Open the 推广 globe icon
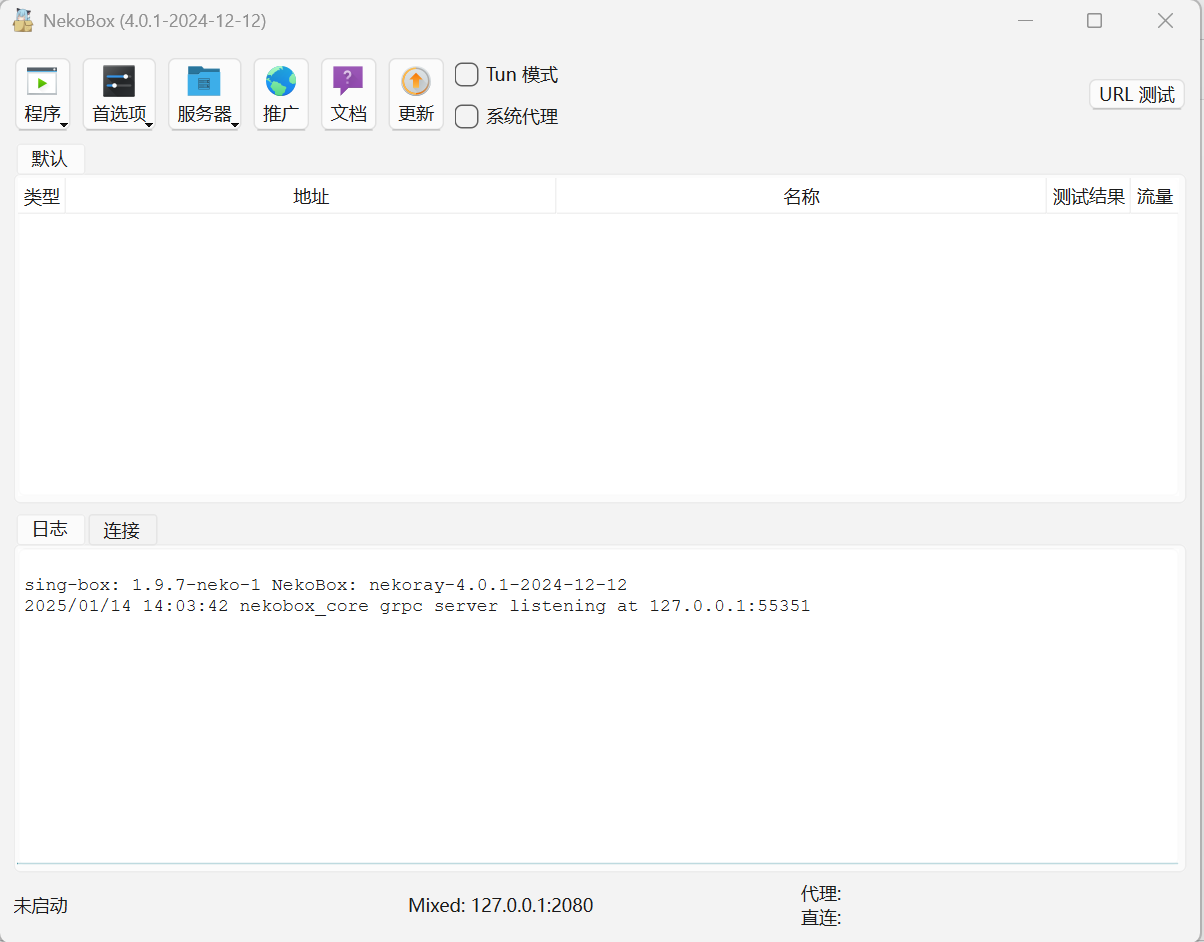Screen dimensions: 1204x942 point(281,81)
